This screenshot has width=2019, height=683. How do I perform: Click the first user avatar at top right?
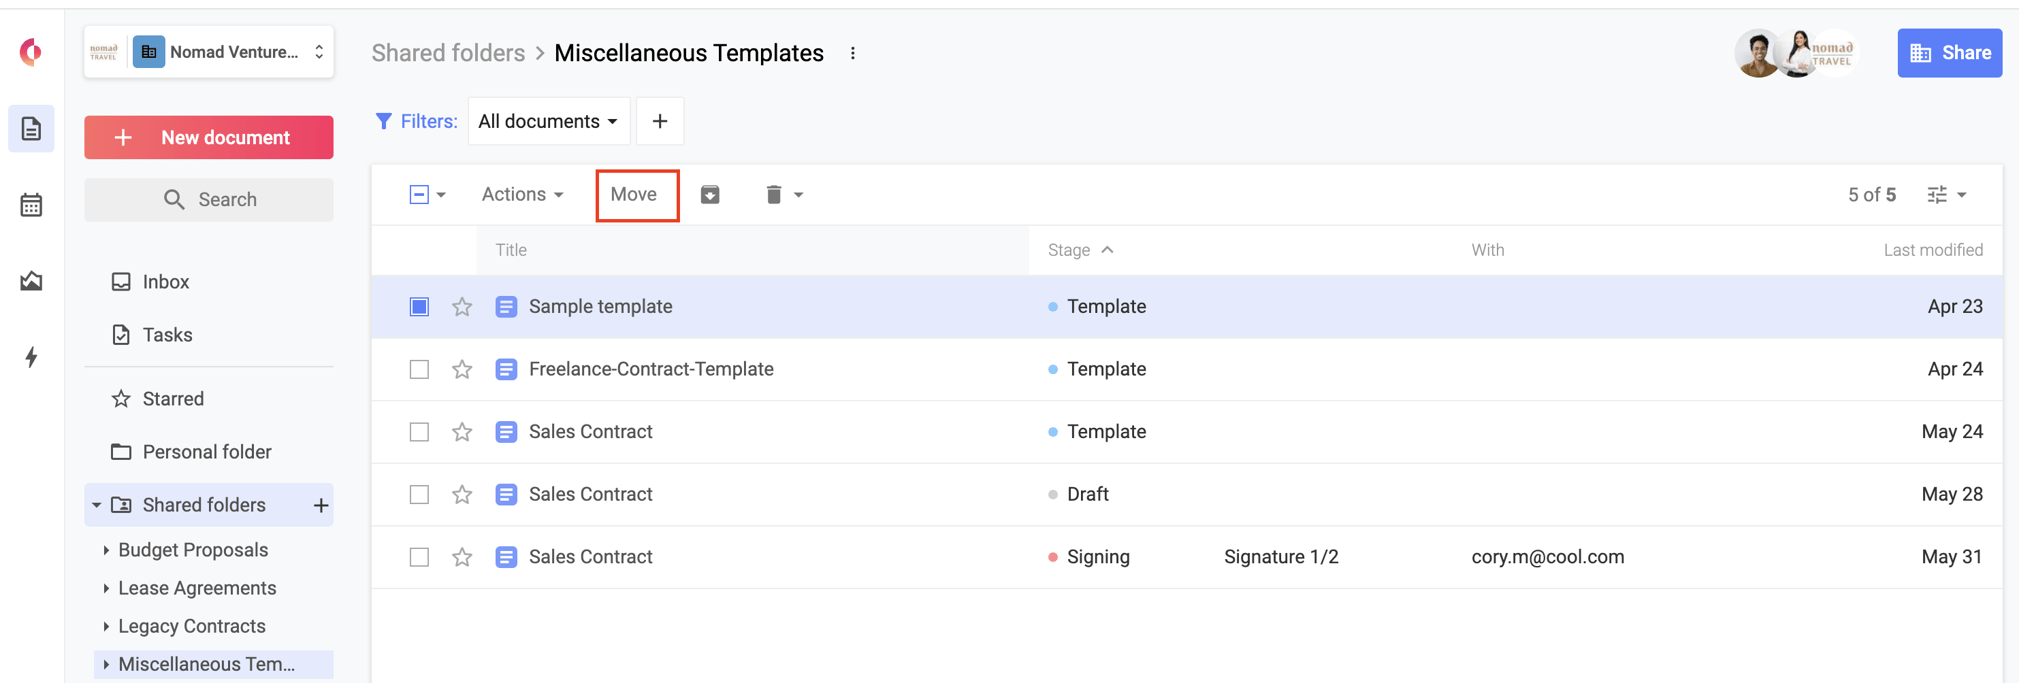coord(1757,53)
